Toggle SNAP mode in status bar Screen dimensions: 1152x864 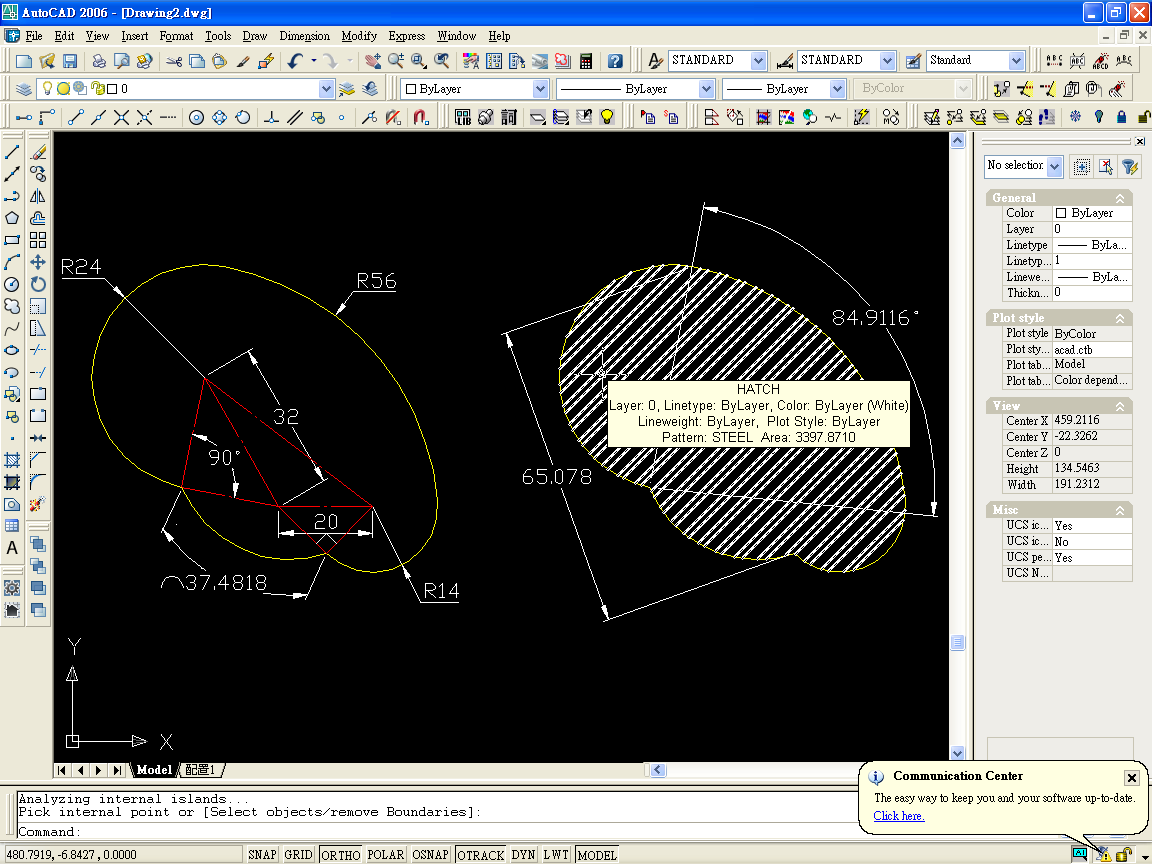pyautogui.click(x=262, y=854)
